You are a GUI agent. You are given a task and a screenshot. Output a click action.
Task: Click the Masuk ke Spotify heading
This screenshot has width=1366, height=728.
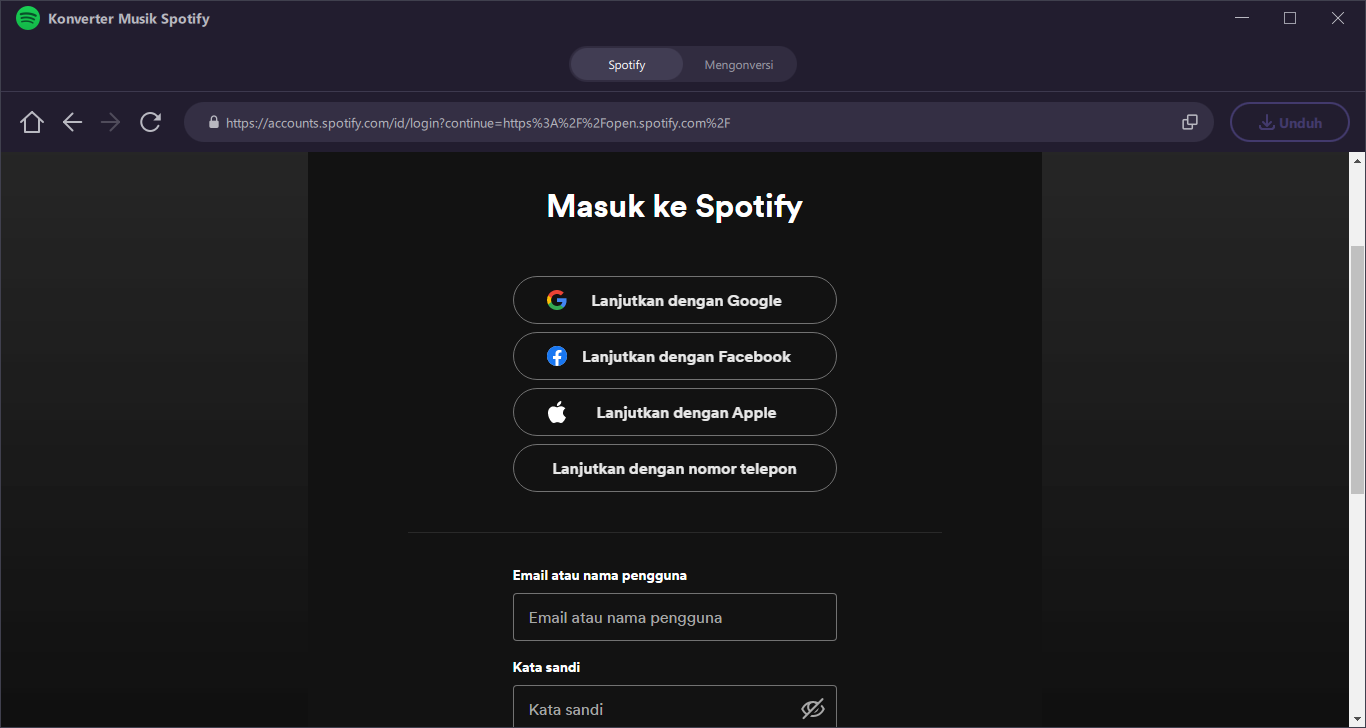coord(675,206)
